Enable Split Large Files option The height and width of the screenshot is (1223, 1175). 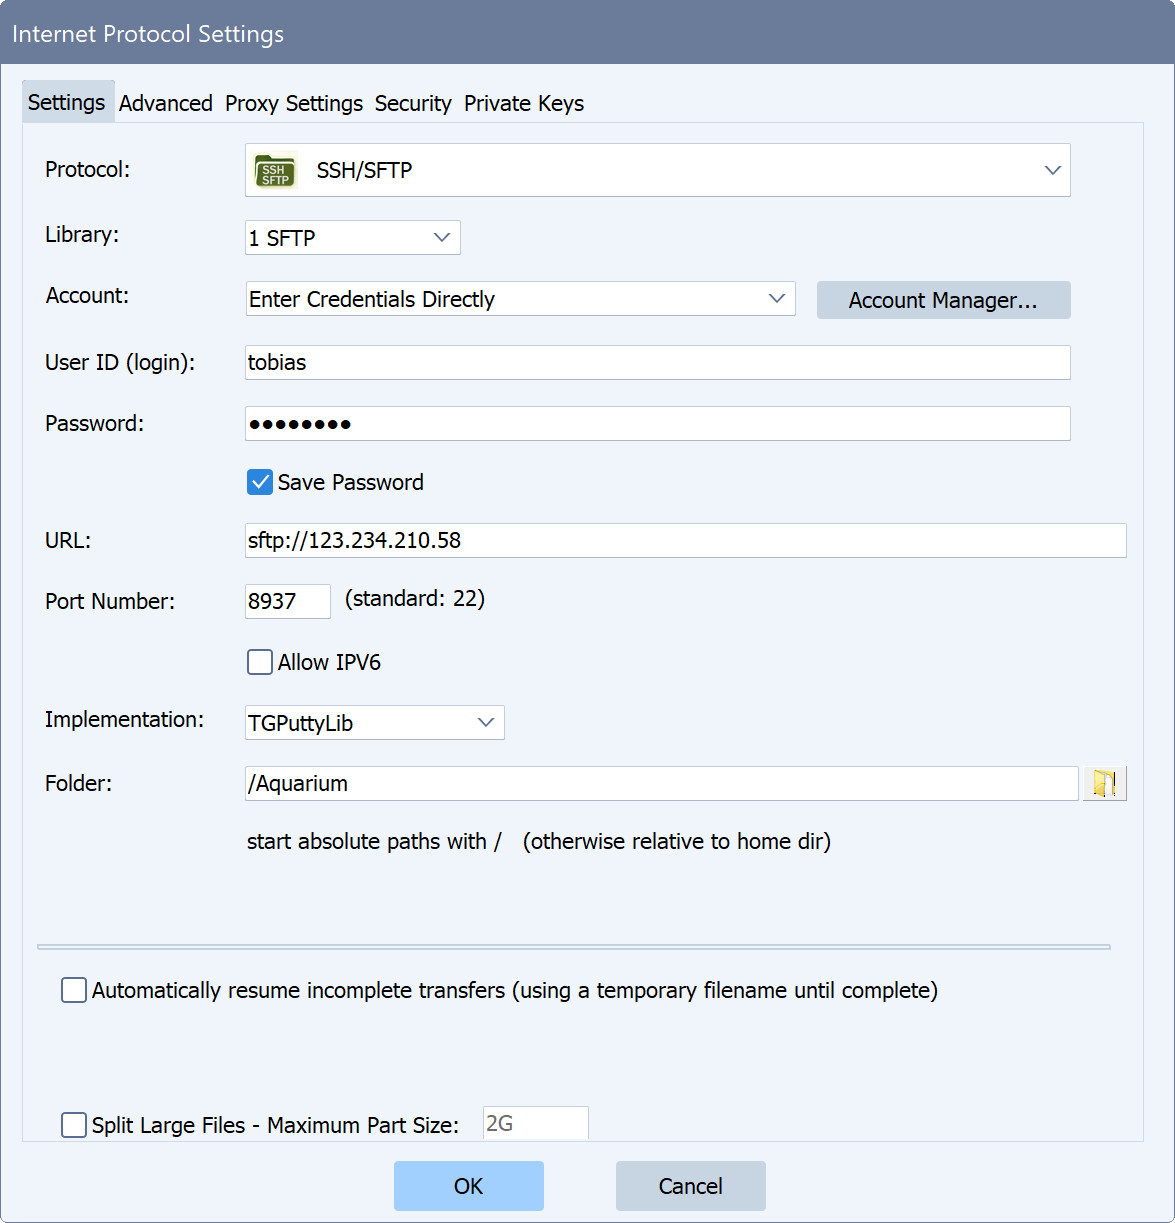pos(73,1125)
